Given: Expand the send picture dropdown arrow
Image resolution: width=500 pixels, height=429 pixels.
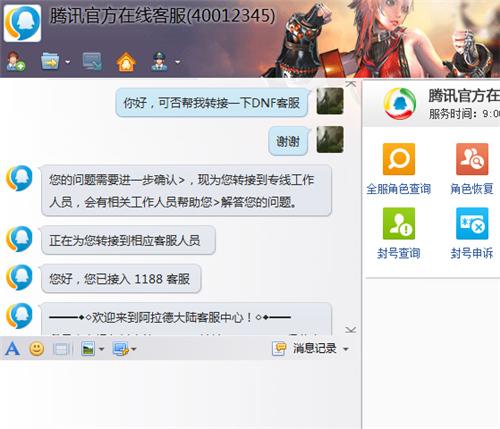Looking at the screenshot, I should click(101, 349).
